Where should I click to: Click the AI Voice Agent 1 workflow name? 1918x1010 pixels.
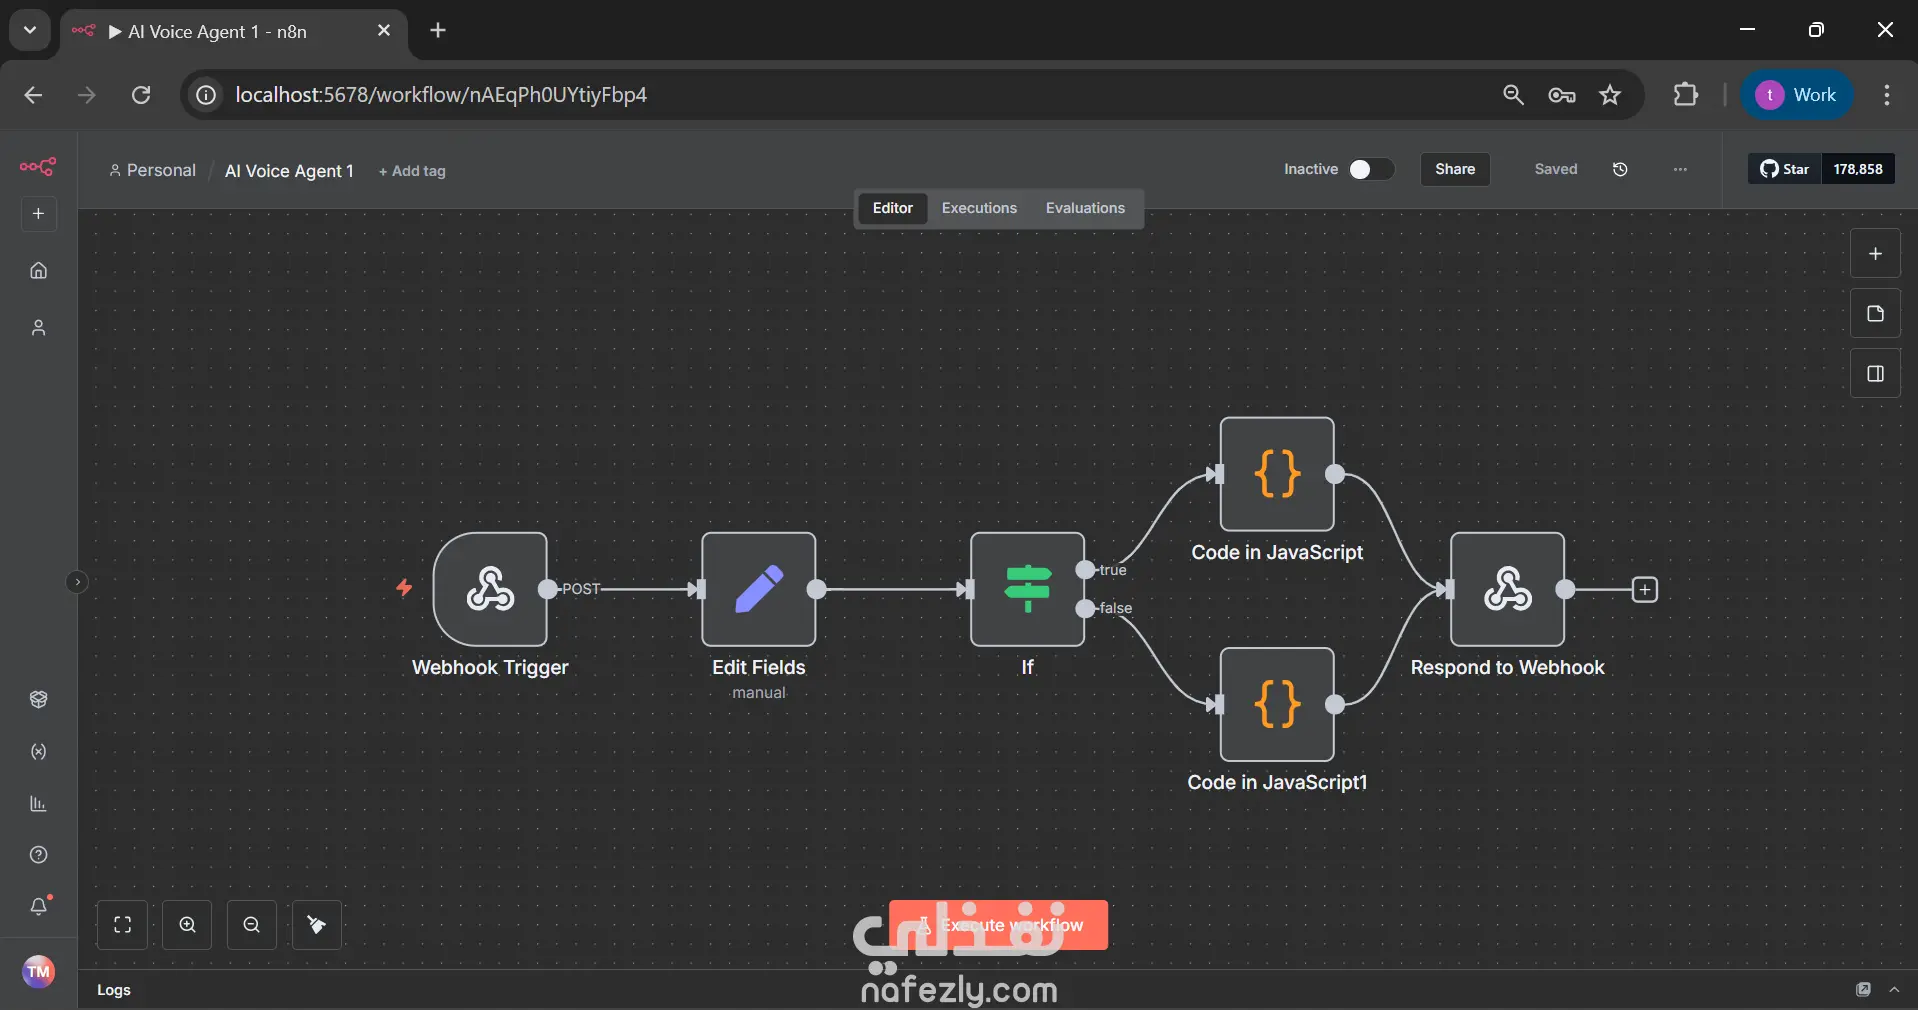(x=289, y=171)
